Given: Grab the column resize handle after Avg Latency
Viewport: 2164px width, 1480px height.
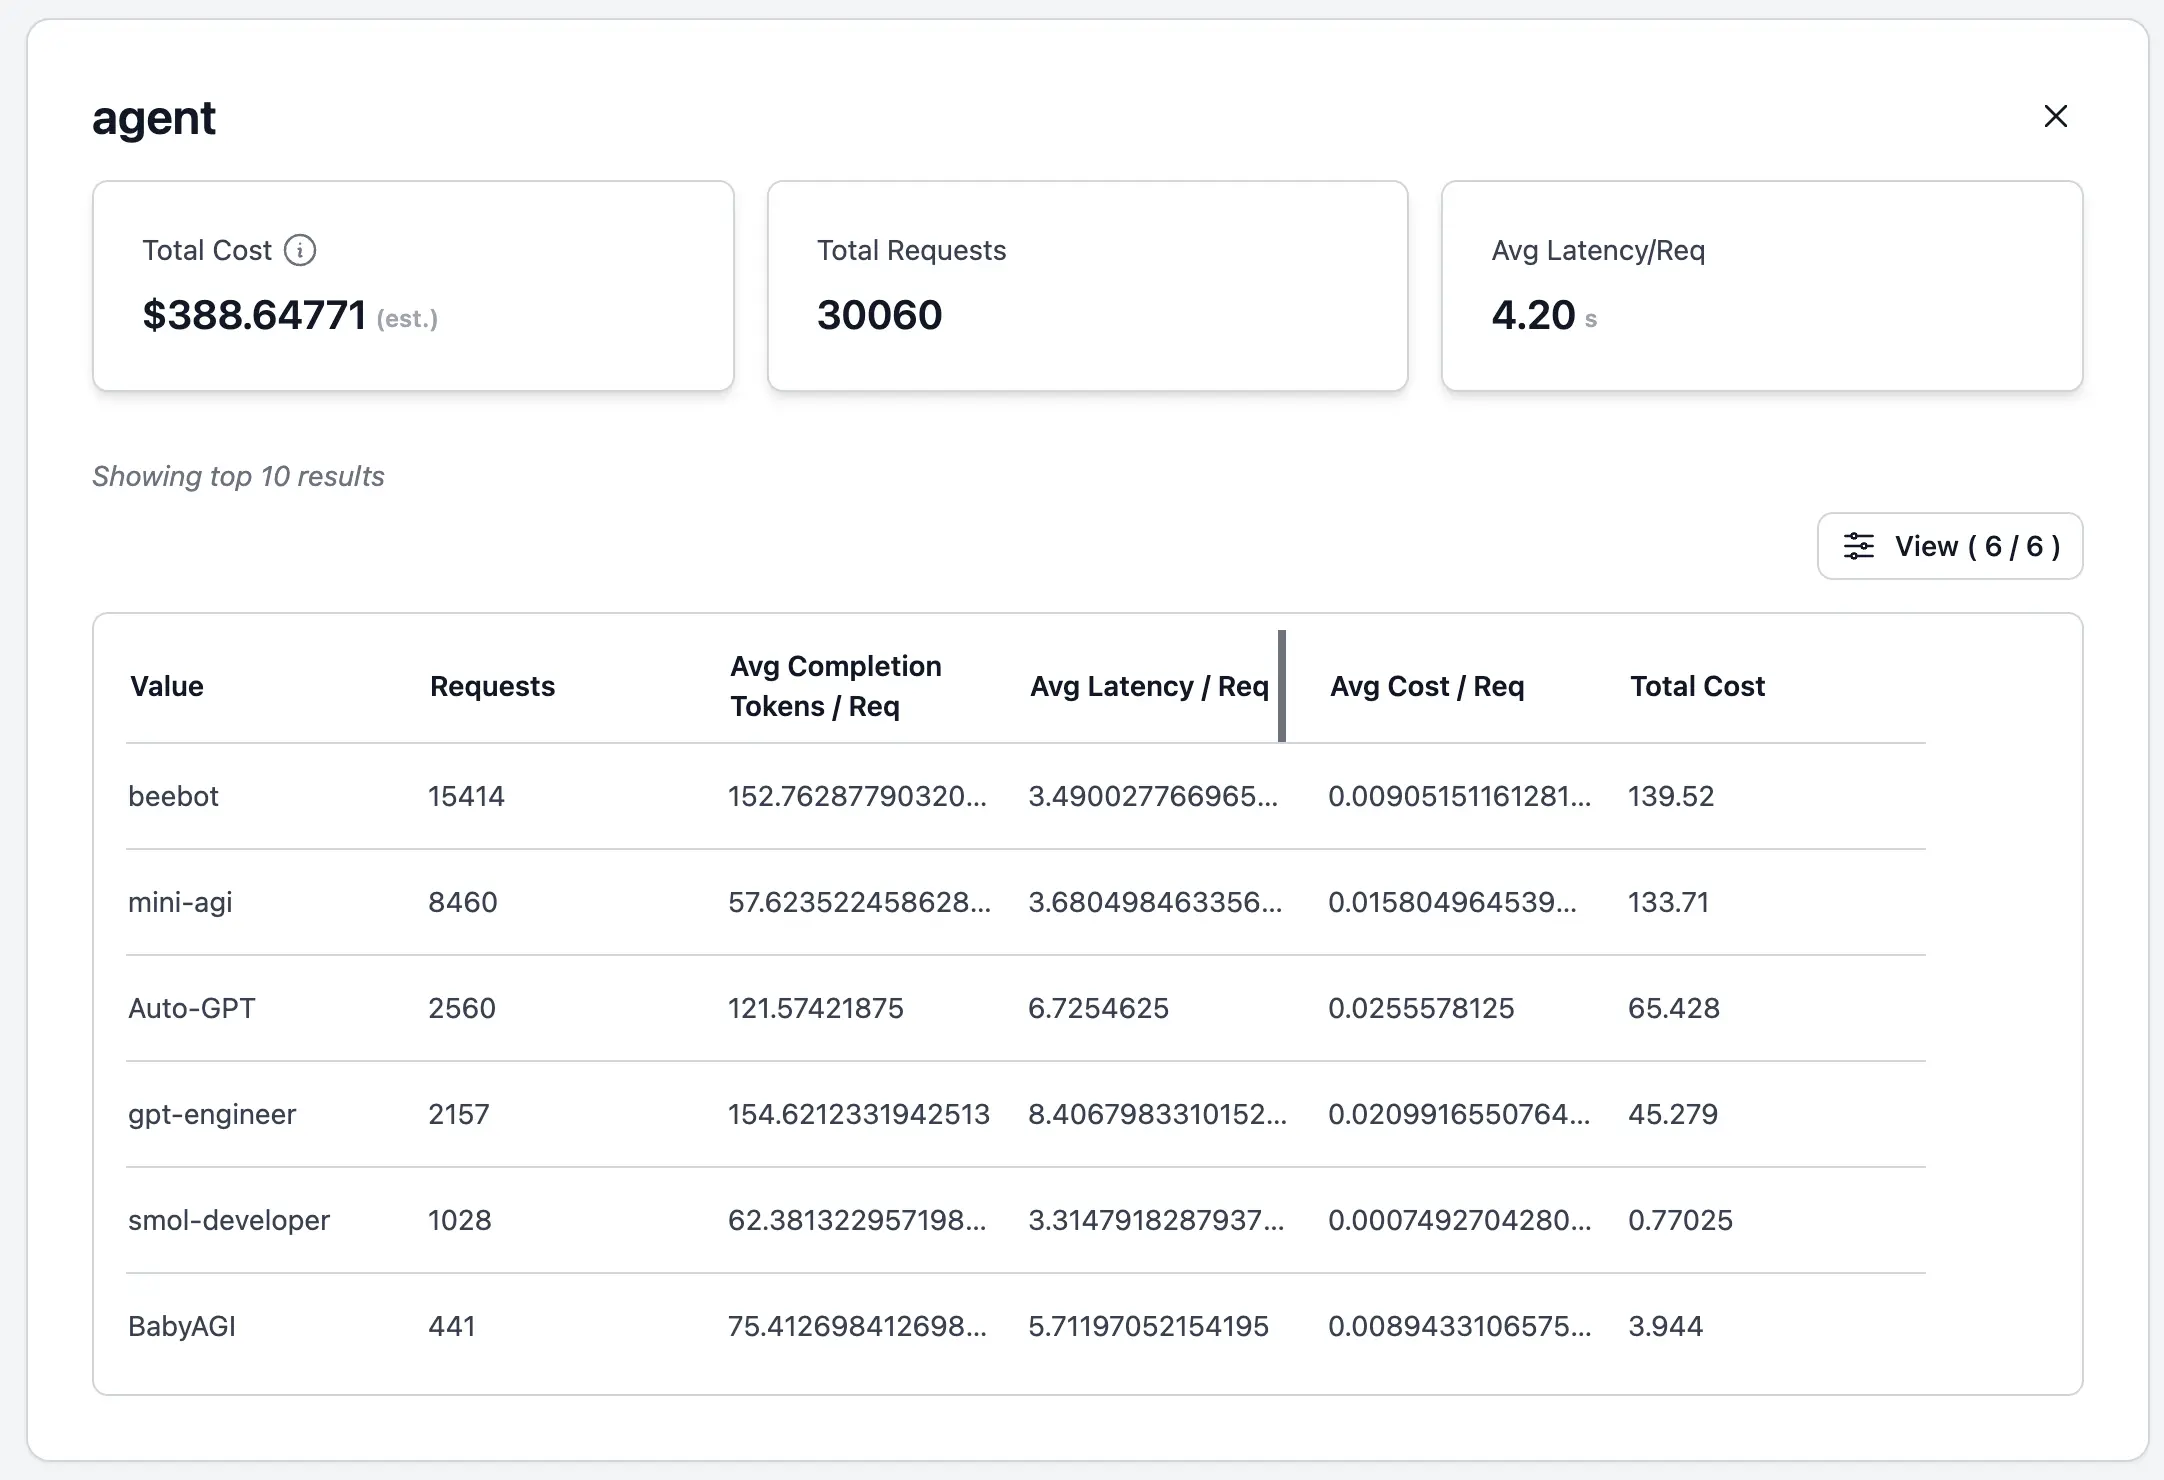Looking at the screenshot, I should (1282, 686).
